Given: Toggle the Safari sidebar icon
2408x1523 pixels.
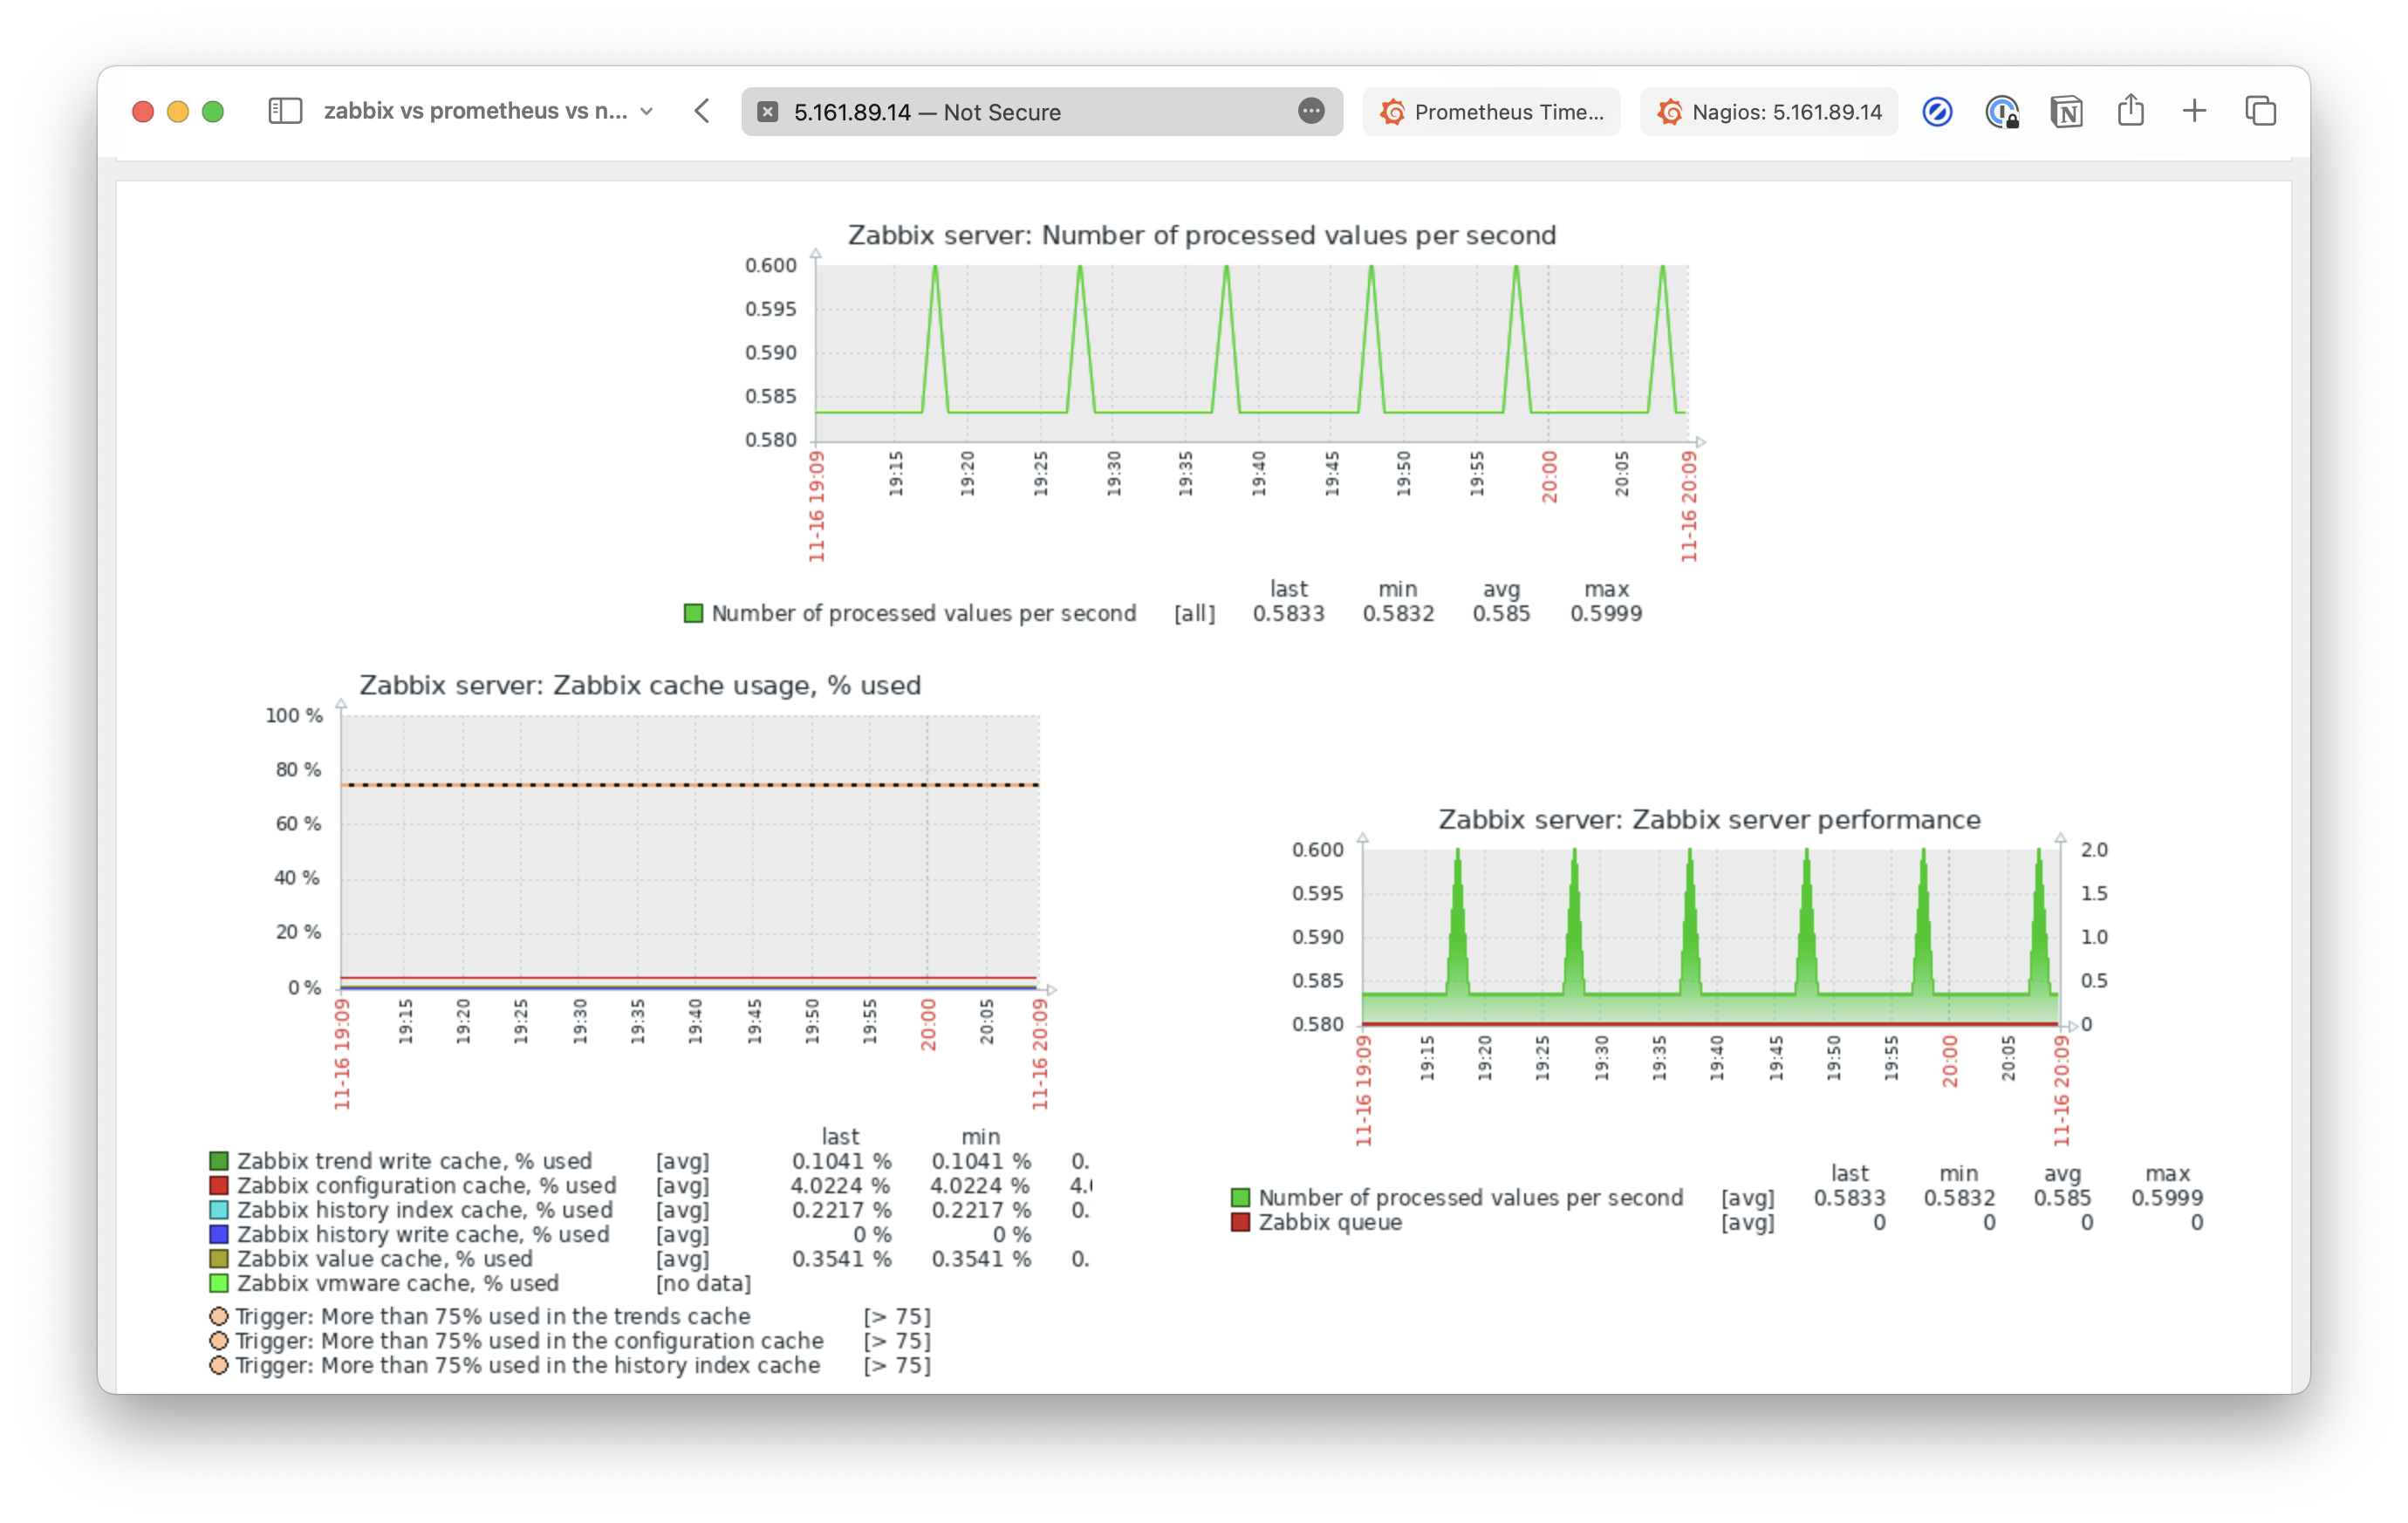Looking at the screenshot, I should pyautogui.click(x=285, y=111).
